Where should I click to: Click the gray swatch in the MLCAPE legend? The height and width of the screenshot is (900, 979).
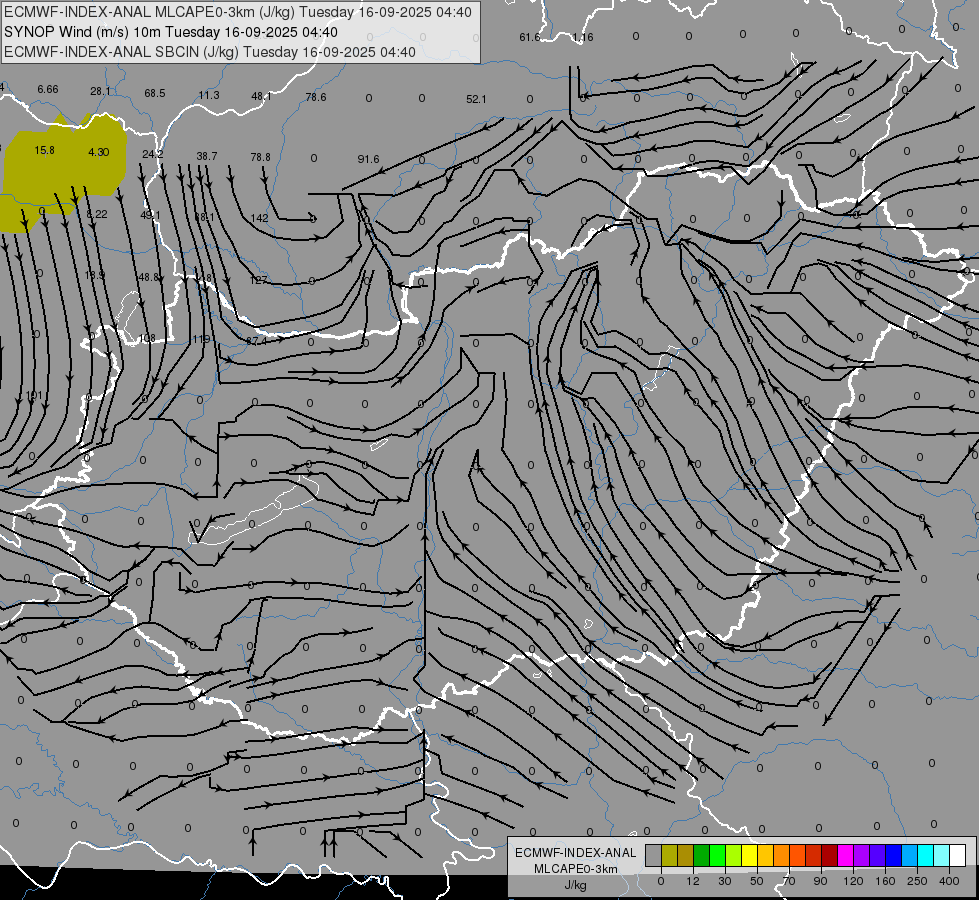(654, 856)
